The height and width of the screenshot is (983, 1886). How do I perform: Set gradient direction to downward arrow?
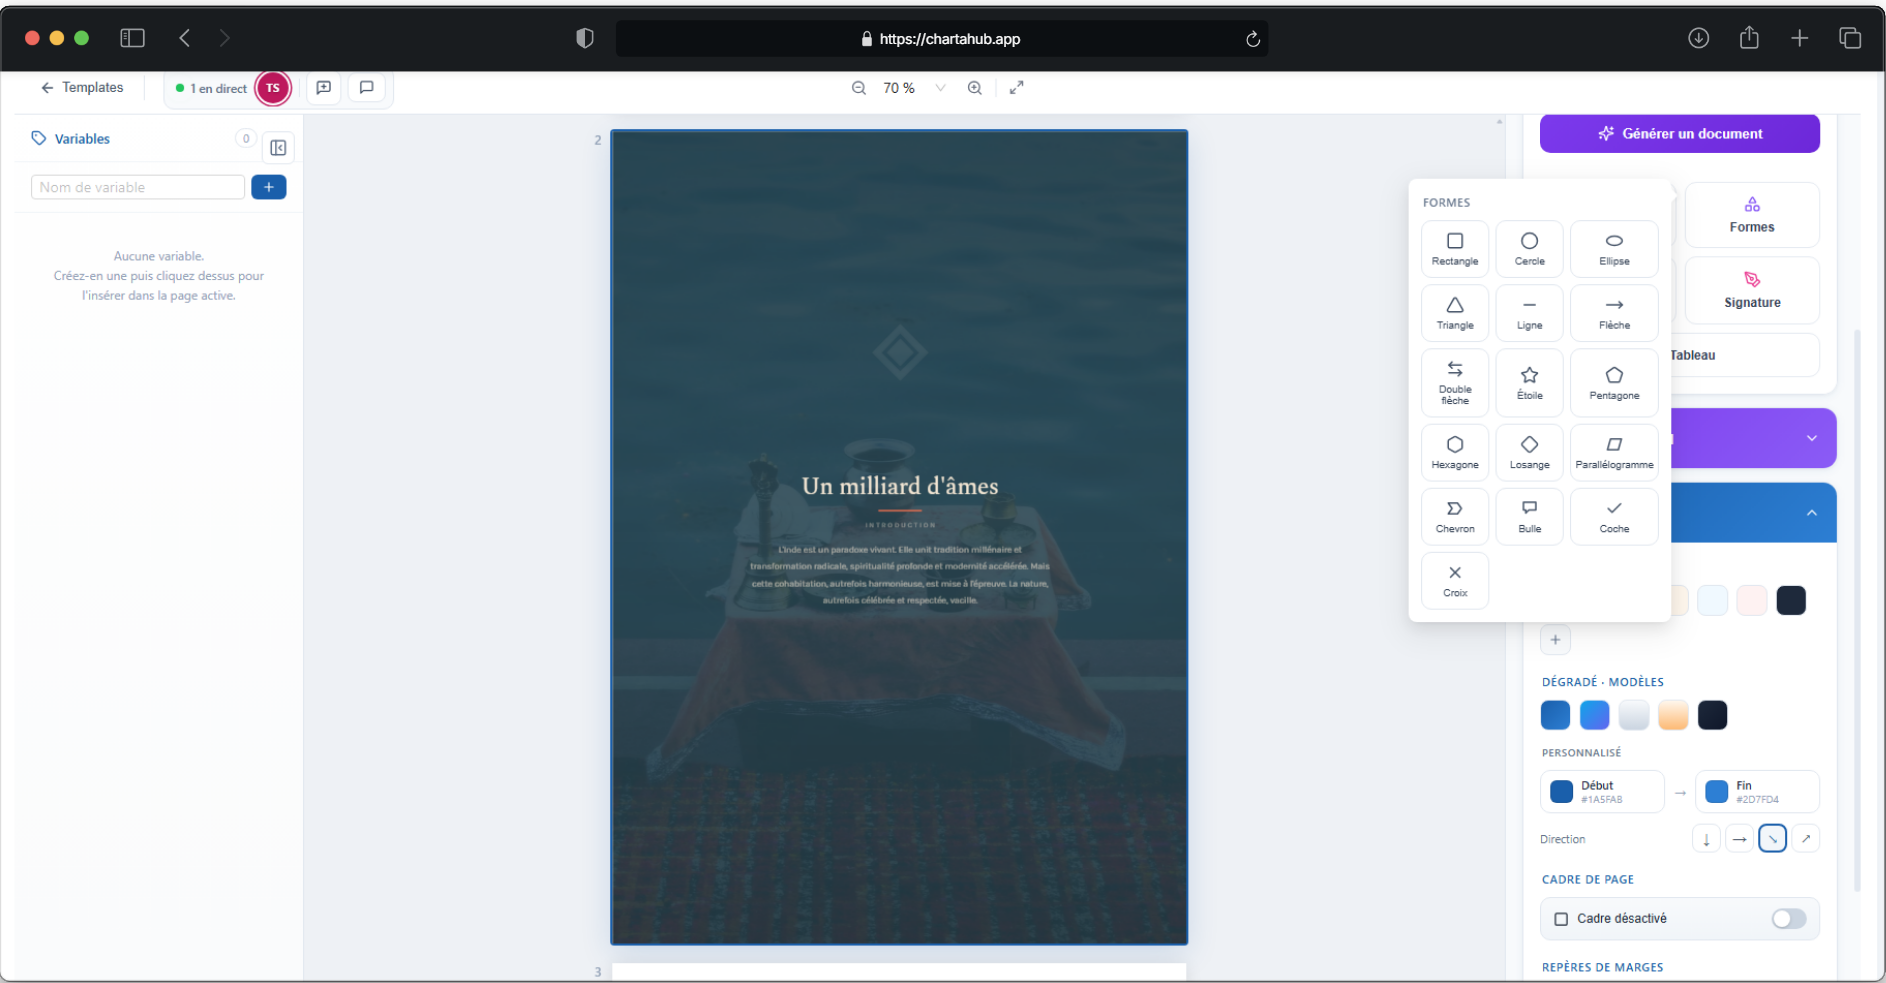(x=1706, y=839)
